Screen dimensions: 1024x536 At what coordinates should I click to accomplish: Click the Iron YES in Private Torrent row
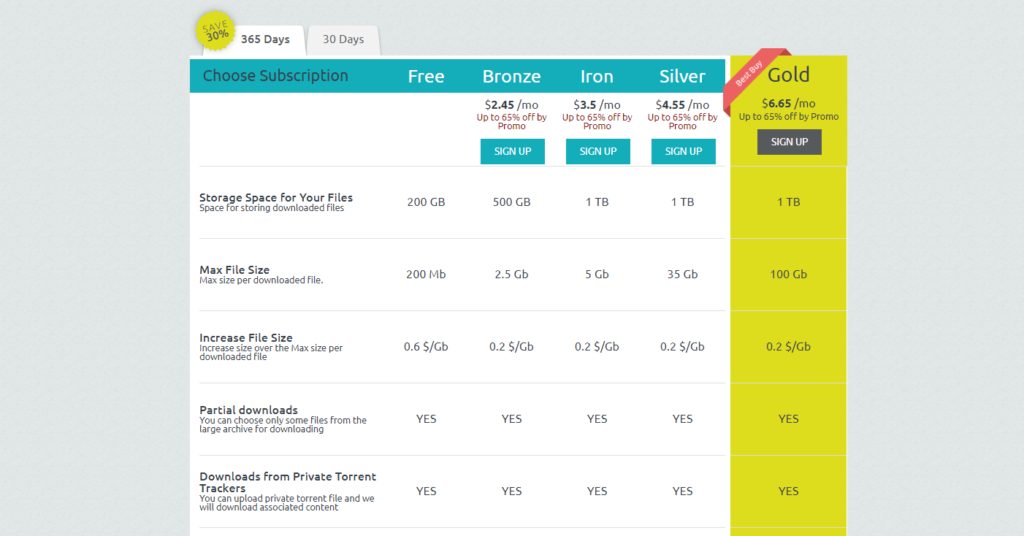pos(597,492)
